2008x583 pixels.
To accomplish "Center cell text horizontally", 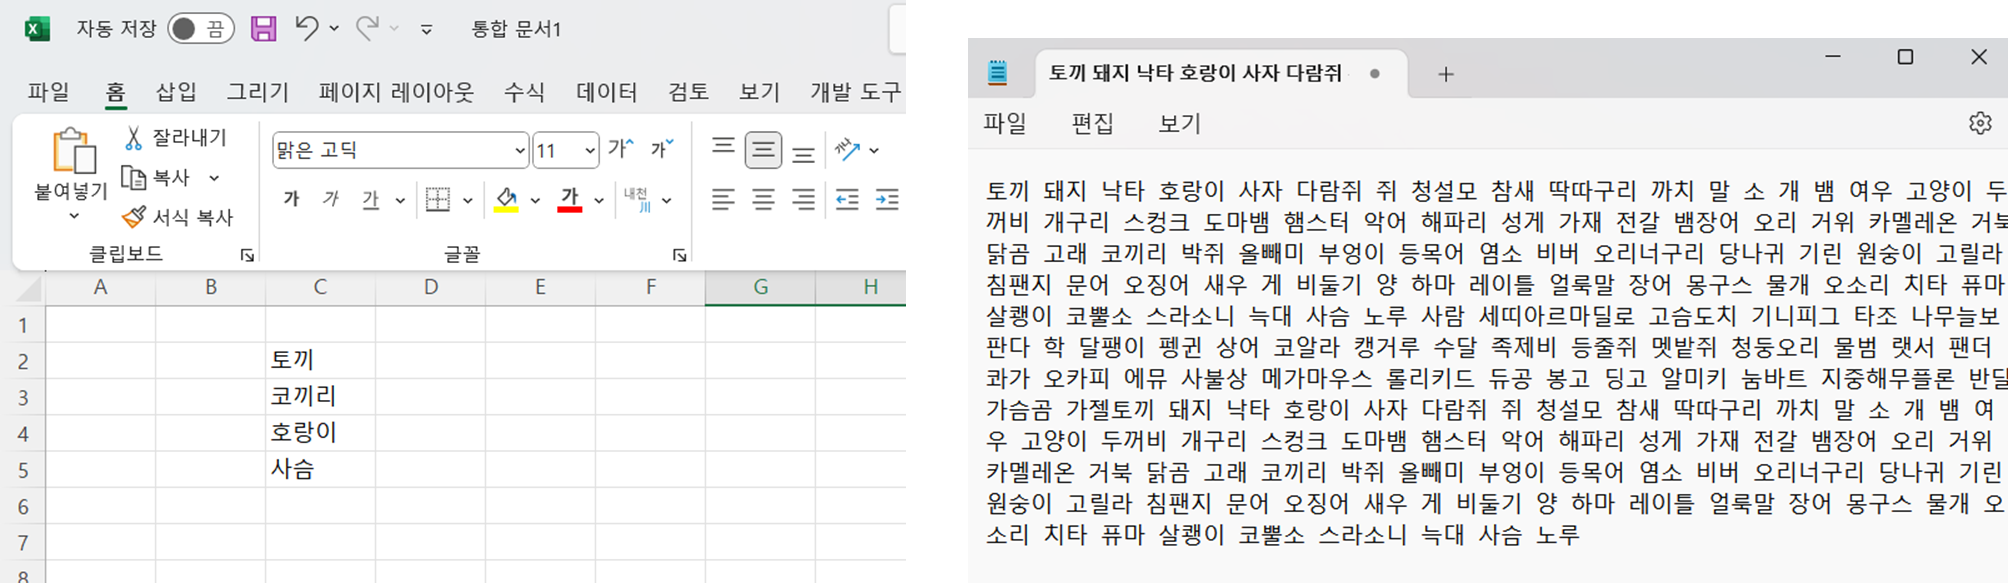I will 763,200.
